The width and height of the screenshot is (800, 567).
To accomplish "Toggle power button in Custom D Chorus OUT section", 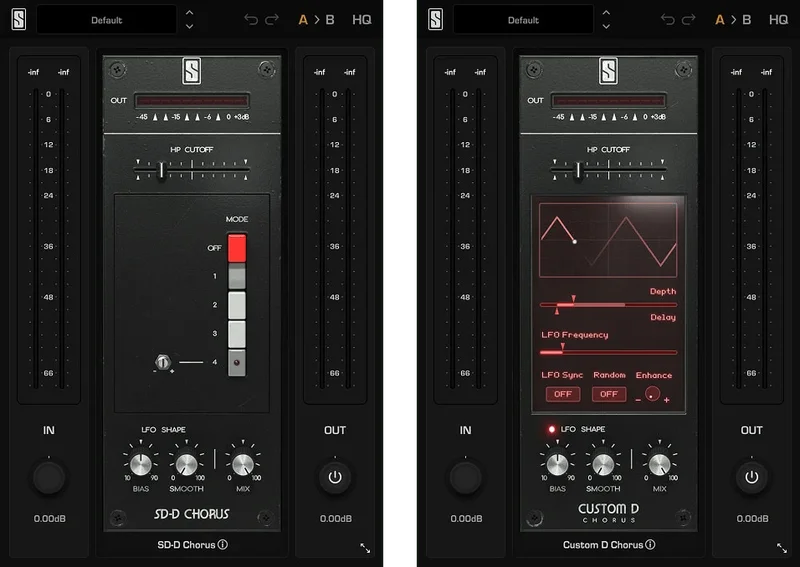I will tap(752, 477).
